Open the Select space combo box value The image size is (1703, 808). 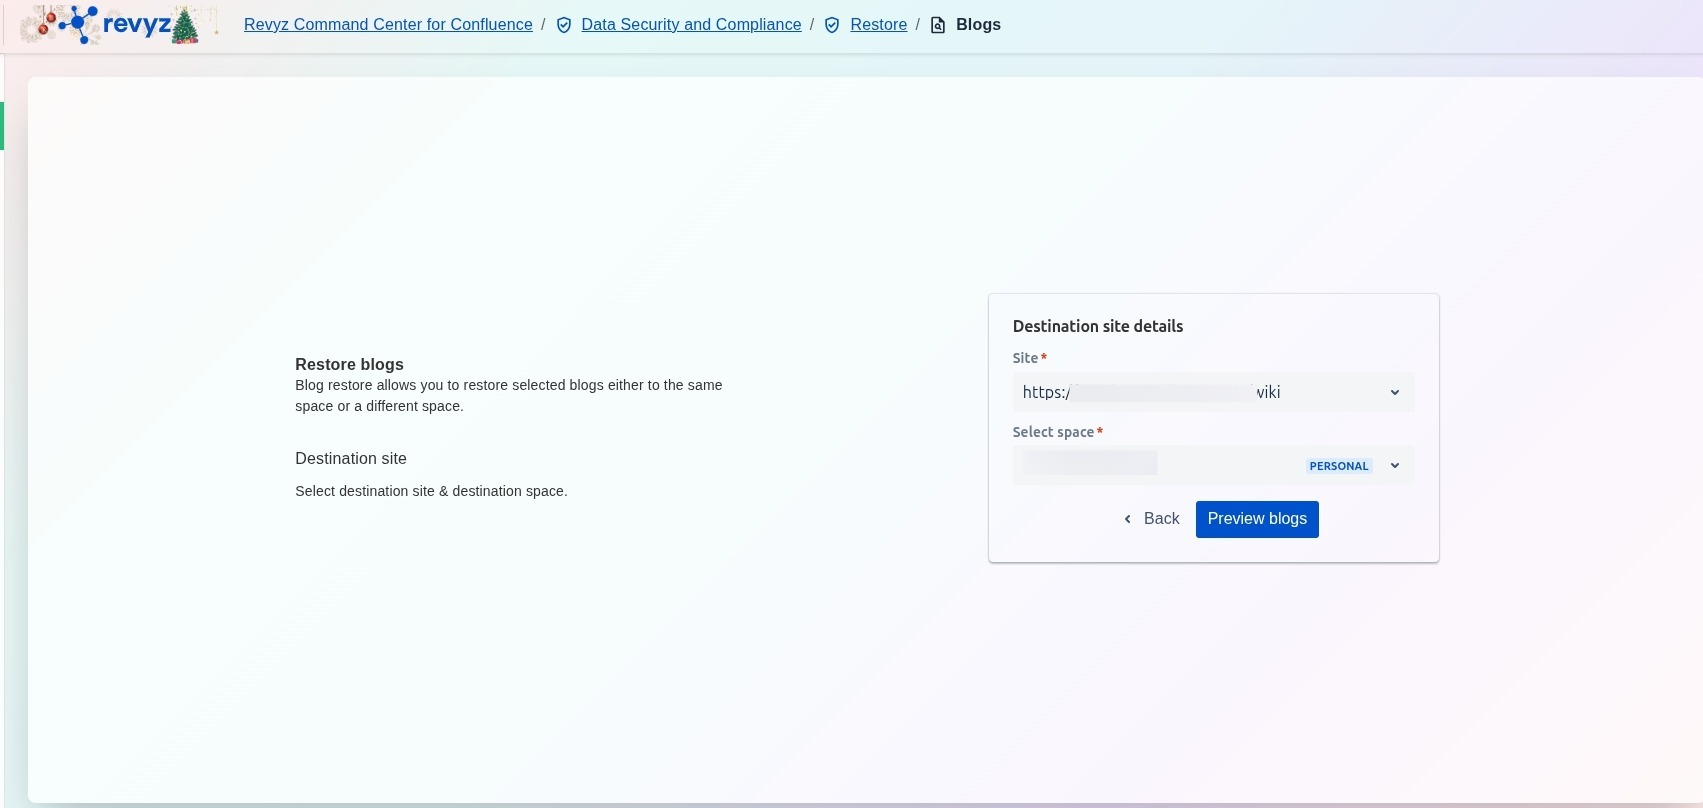(x=1150, y=464)
